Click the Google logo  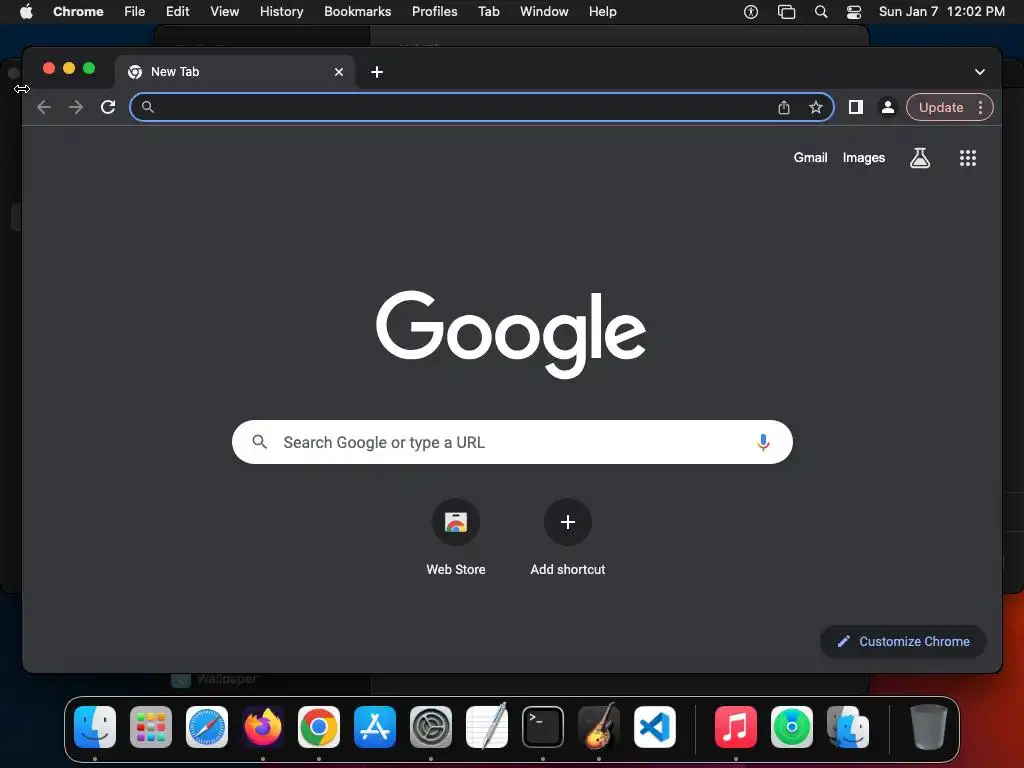511,334
